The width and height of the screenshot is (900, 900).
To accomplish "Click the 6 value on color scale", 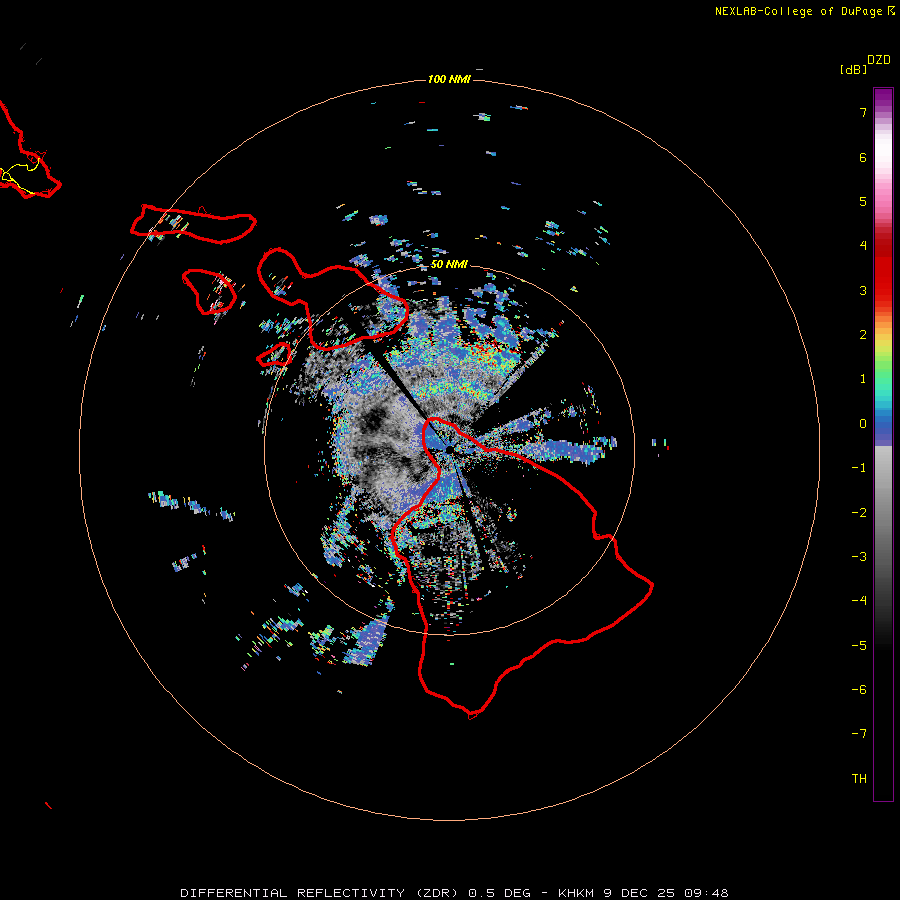I will (x=863, y=157).
